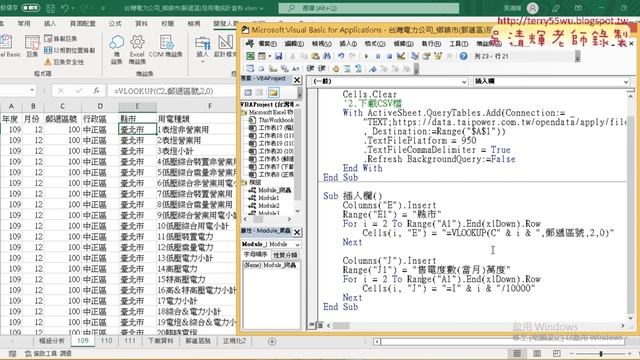The image size is (640, 360).
Task: Adjust the Excel zoom slider
Action: [601, 353]
